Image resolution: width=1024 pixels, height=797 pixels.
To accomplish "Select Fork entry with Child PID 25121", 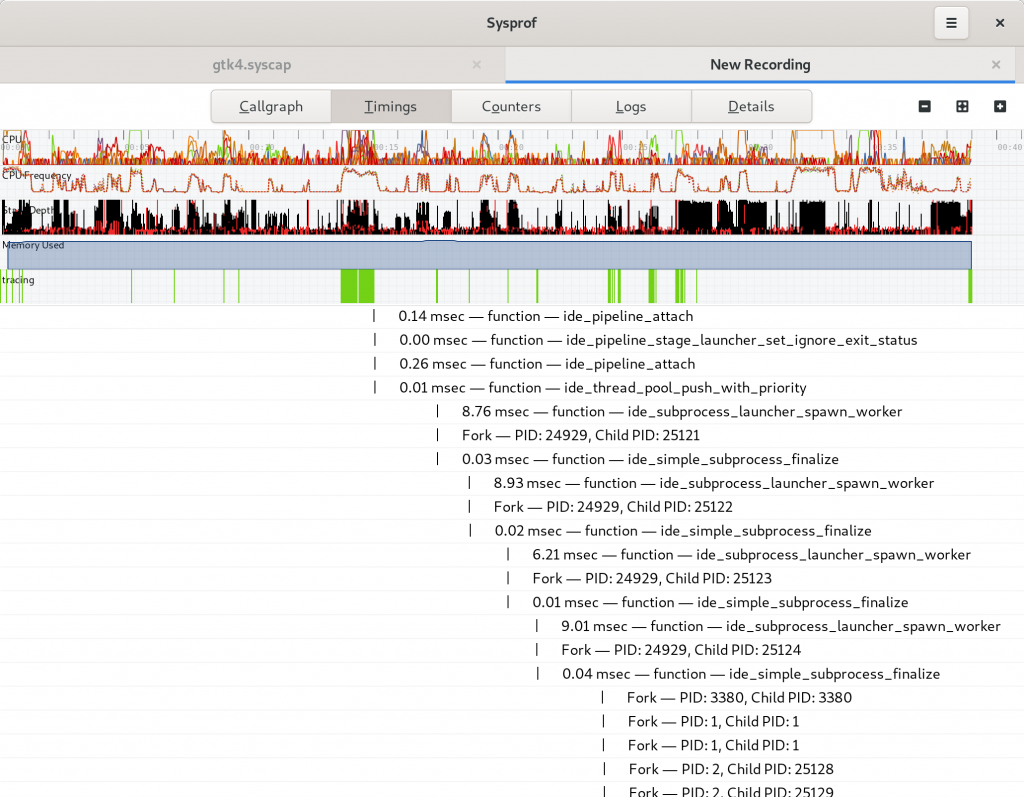I will click(x=512, y=436).
